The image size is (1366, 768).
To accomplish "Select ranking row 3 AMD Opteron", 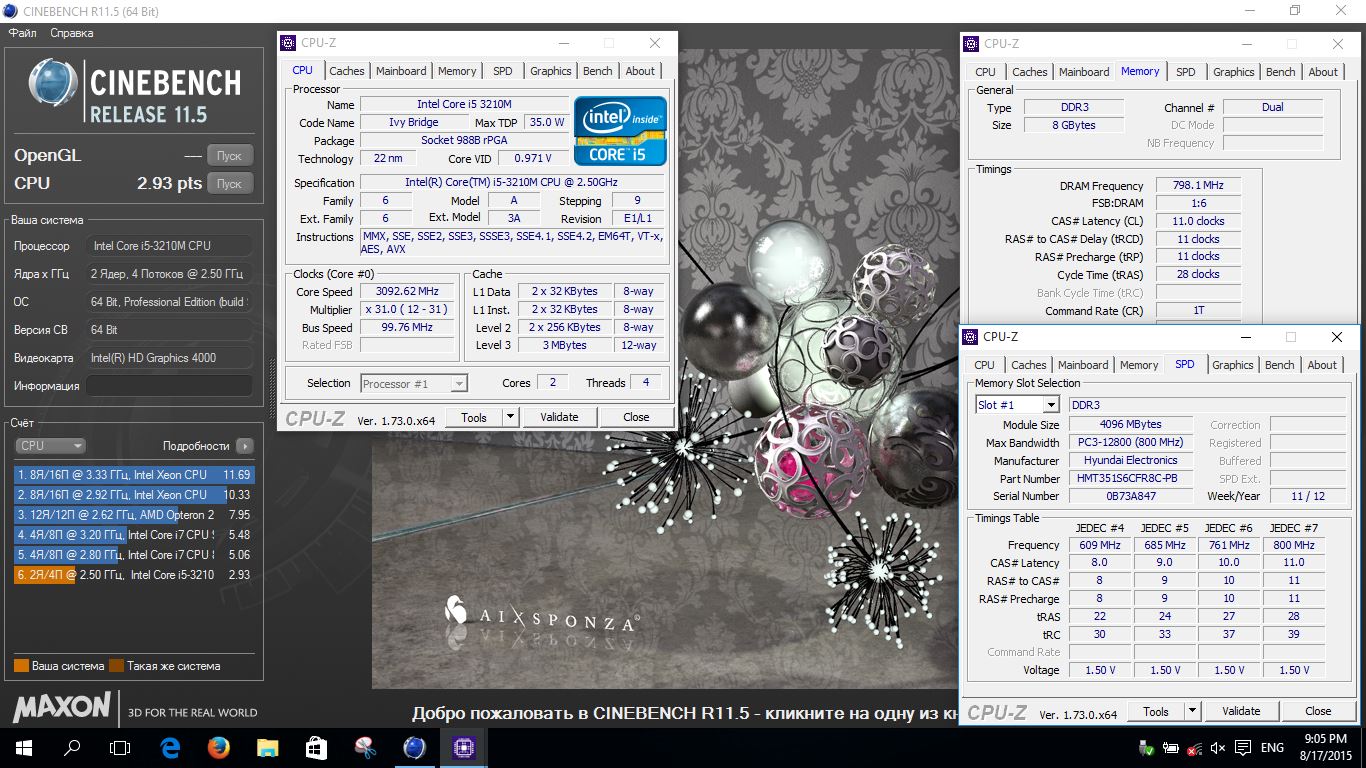I will point(134,515).
